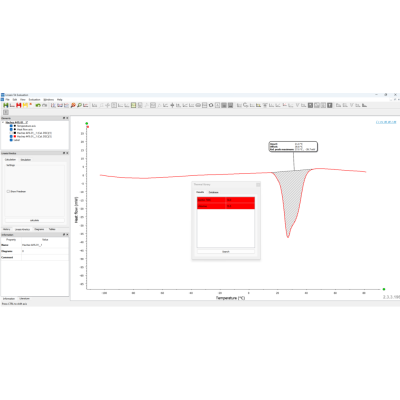
Task: Open the Evaluation menu
Action: click(34, 100)
